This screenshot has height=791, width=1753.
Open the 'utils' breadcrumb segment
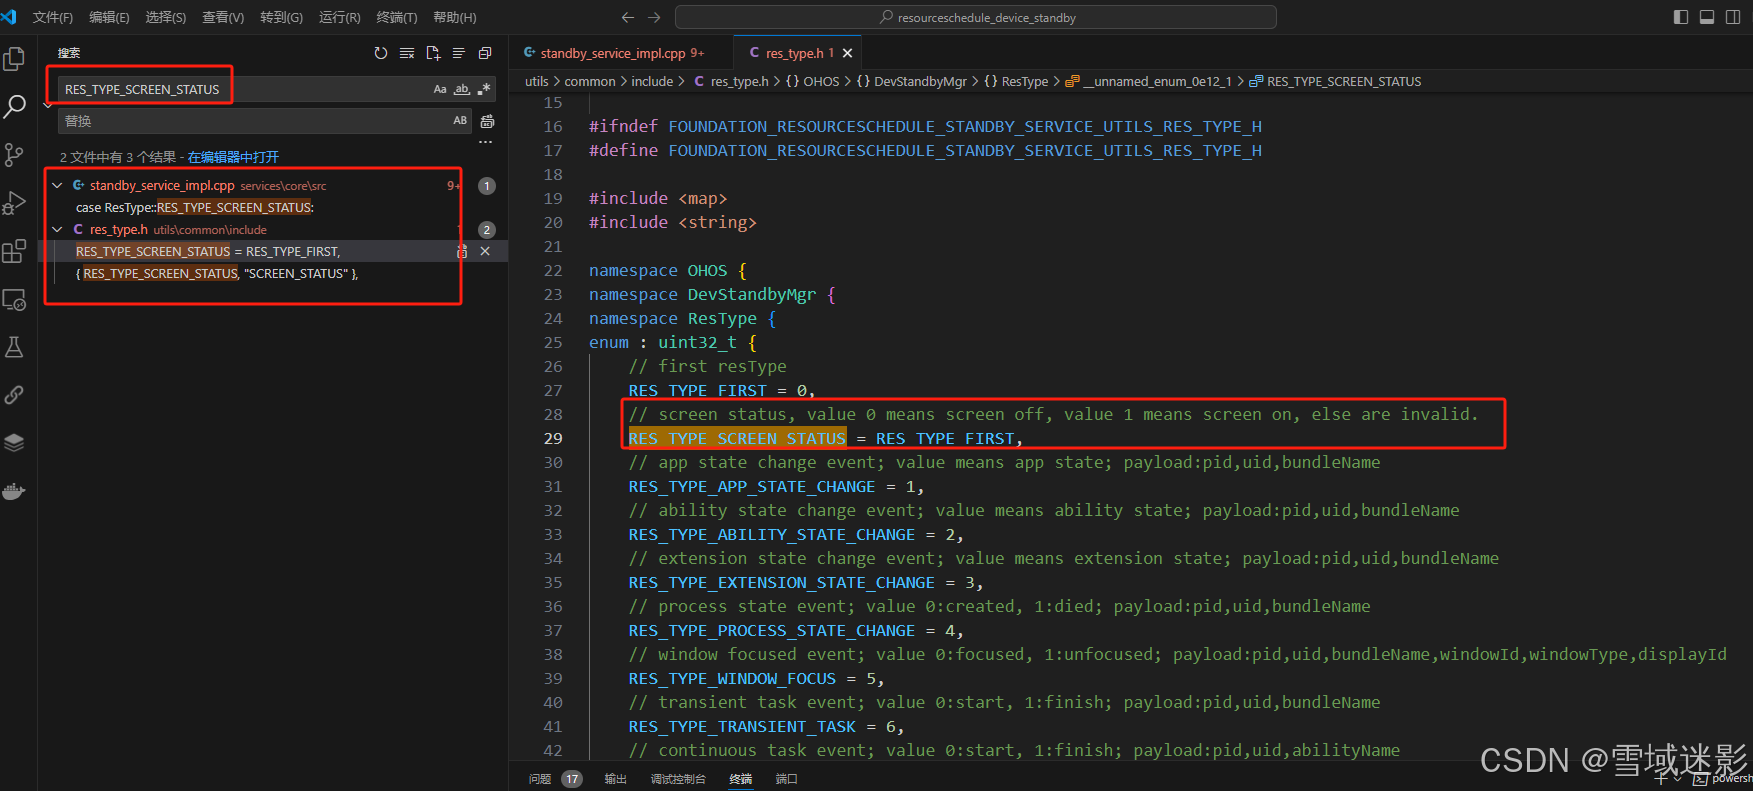[537, 81]
